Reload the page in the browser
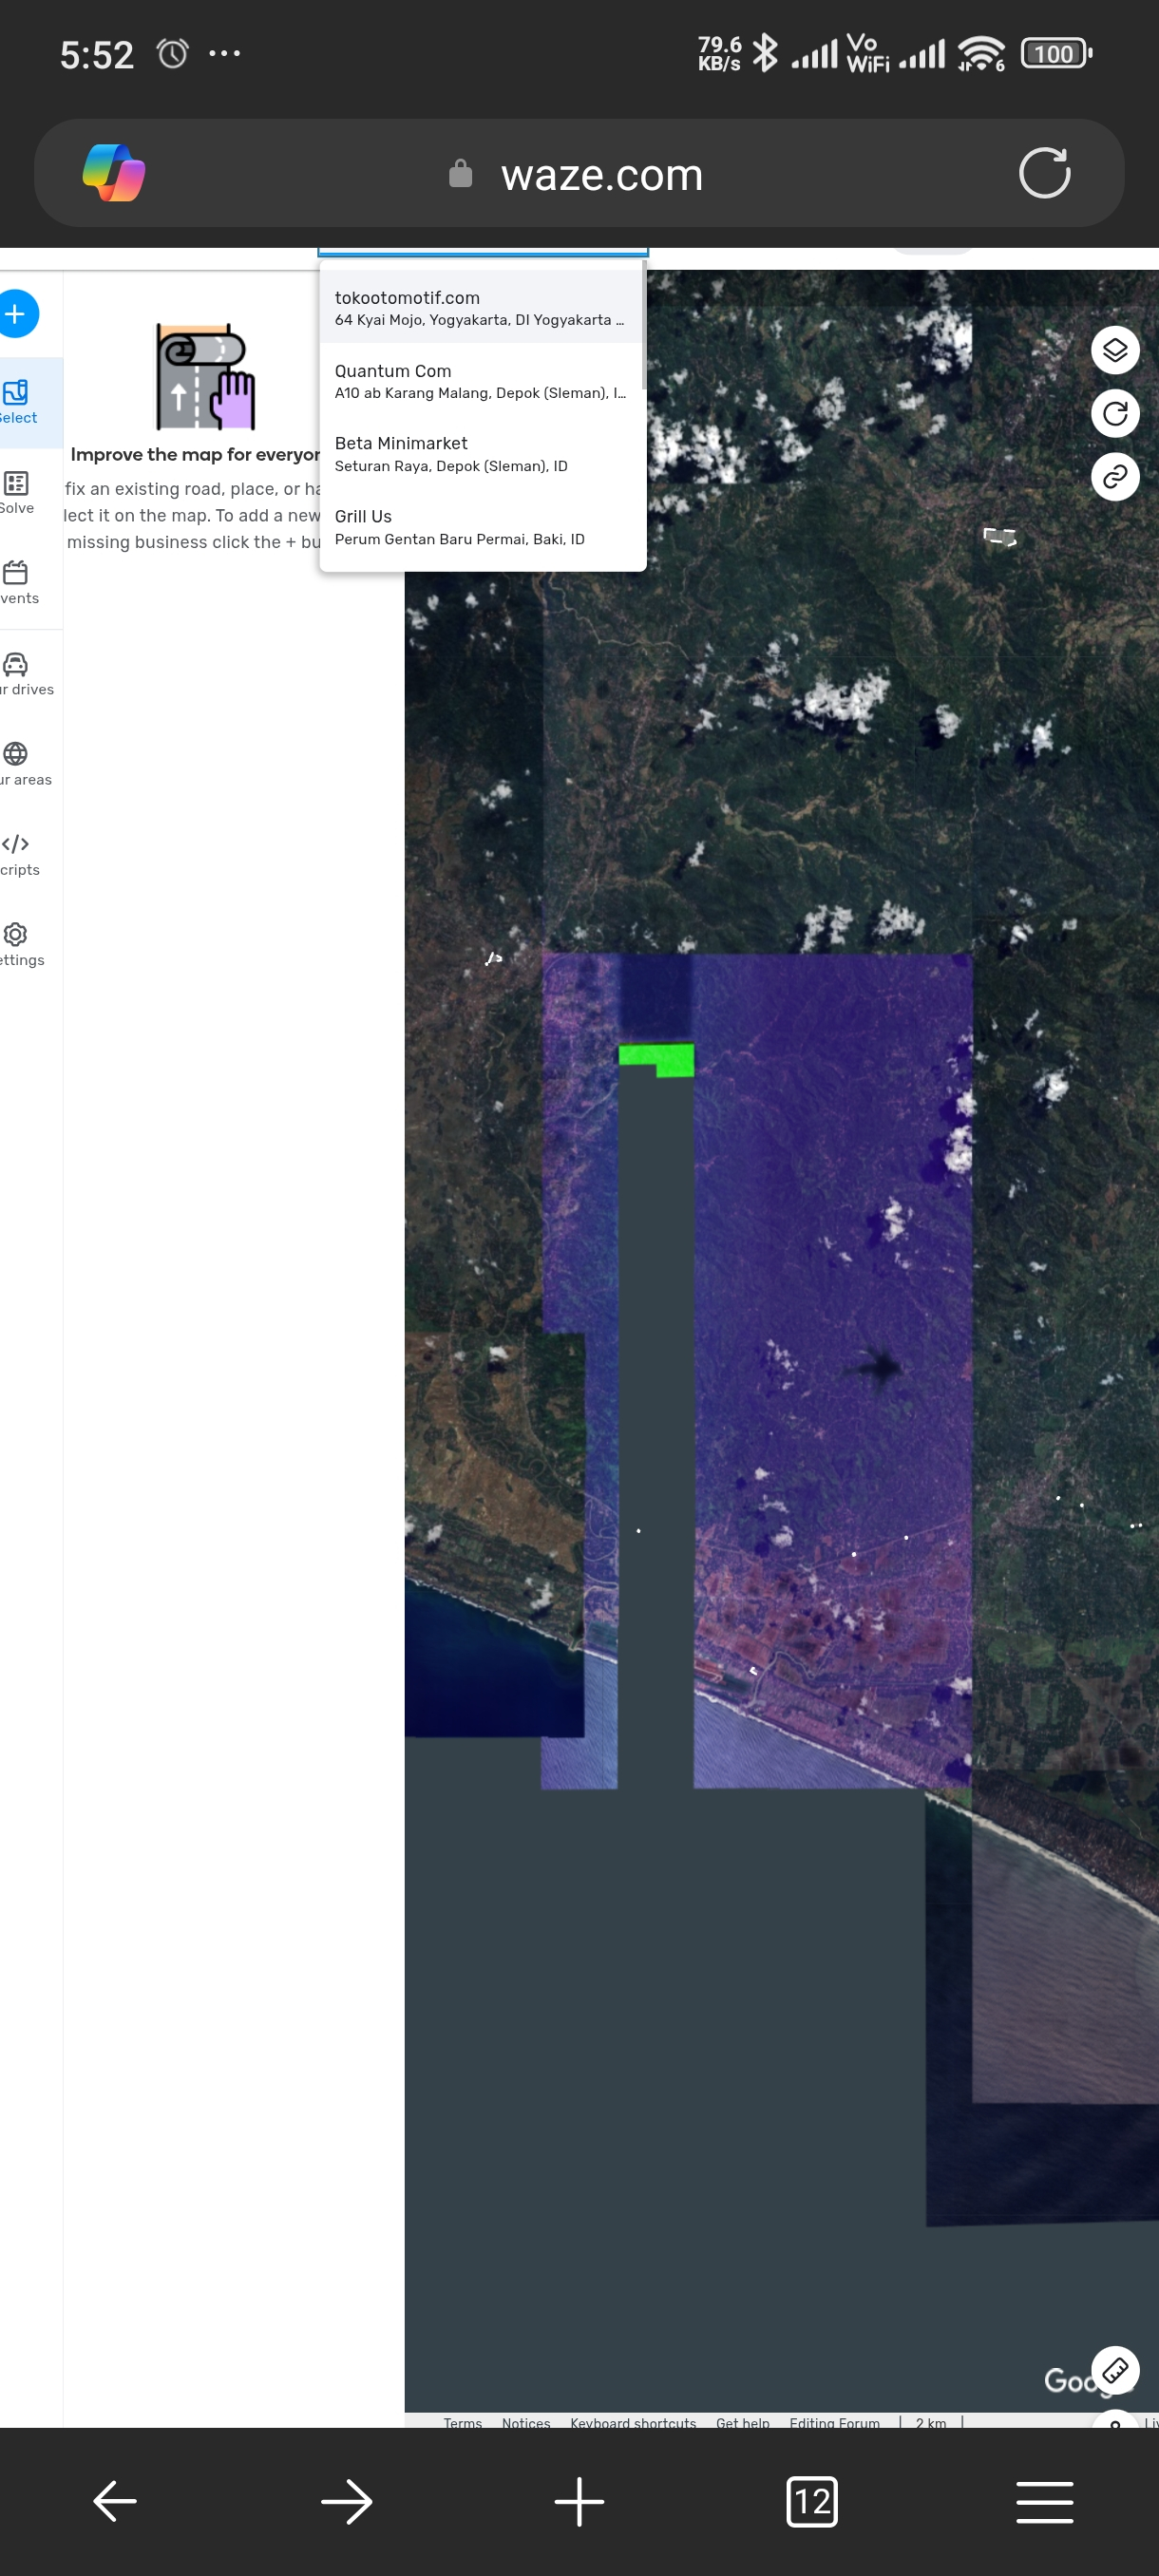Screen dimensions: 1159x2576 tap(1044, 173)
